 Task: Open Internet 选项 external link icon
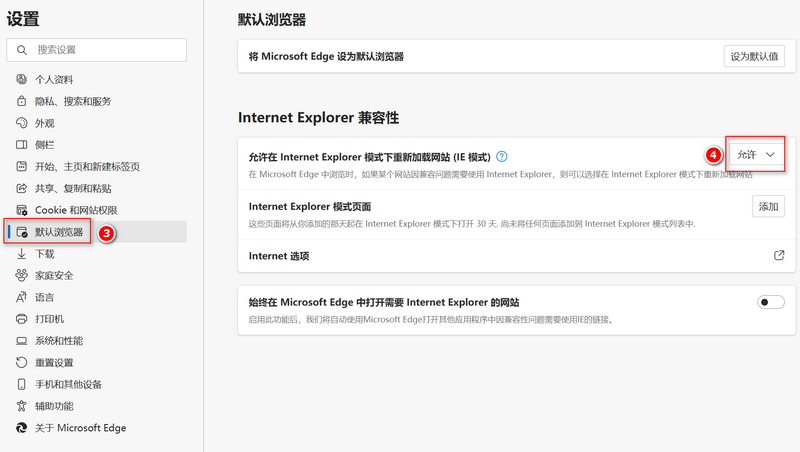pyautogui.click(x=779, y=255)
